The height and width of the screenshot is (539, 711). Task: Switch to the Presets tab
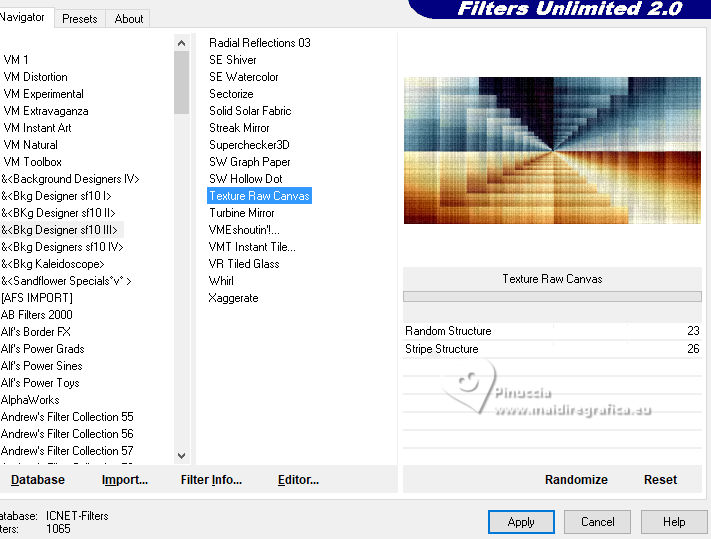pyautogui.click(x=80, y=19)
